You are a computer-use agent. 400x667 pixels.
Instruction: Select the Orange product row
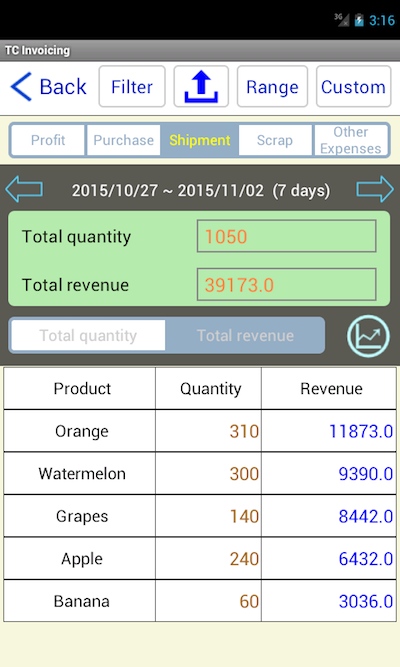(x=200, y=431)
